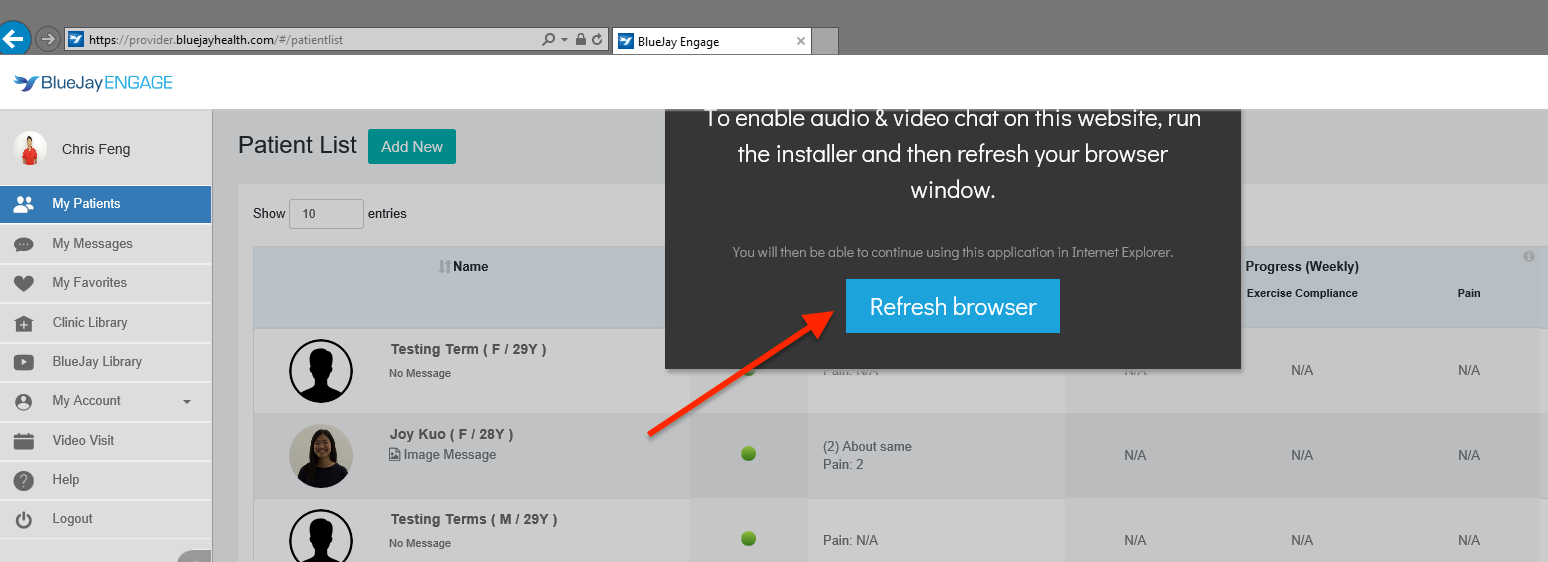Click the Patient List heading
The height and width of the screenshot is (562, 1548).
(x=297, y=145)
